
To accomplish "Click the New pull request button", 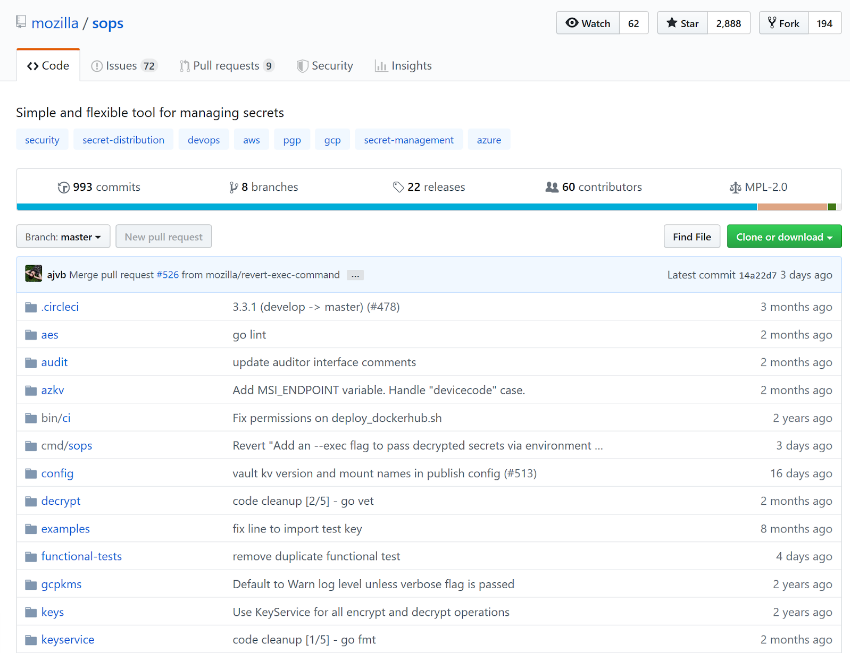I will pyautogui.click(x=164, y=237).
